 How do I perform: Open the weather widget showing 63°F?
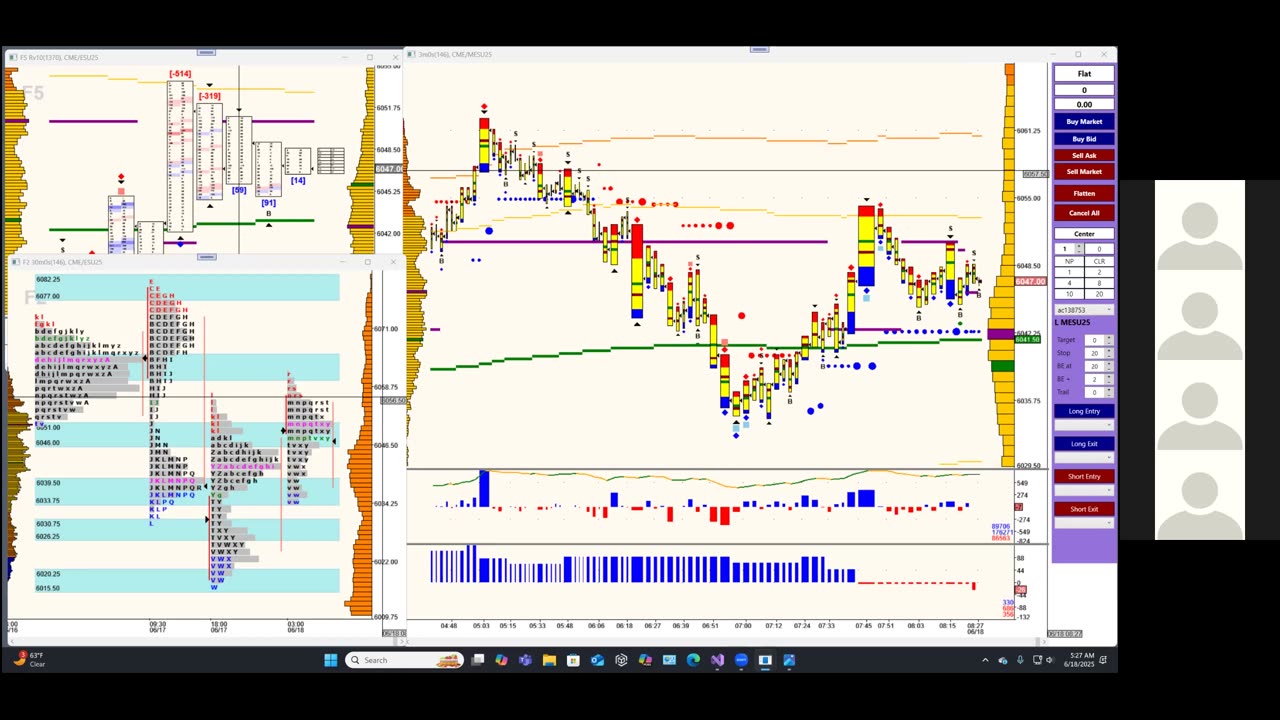(x=30, y=660)
